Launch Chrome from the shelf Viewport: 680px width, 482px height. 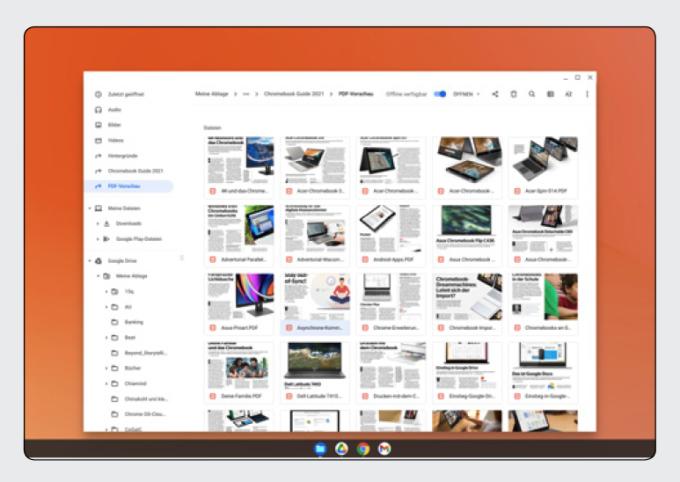click(363, 449)
